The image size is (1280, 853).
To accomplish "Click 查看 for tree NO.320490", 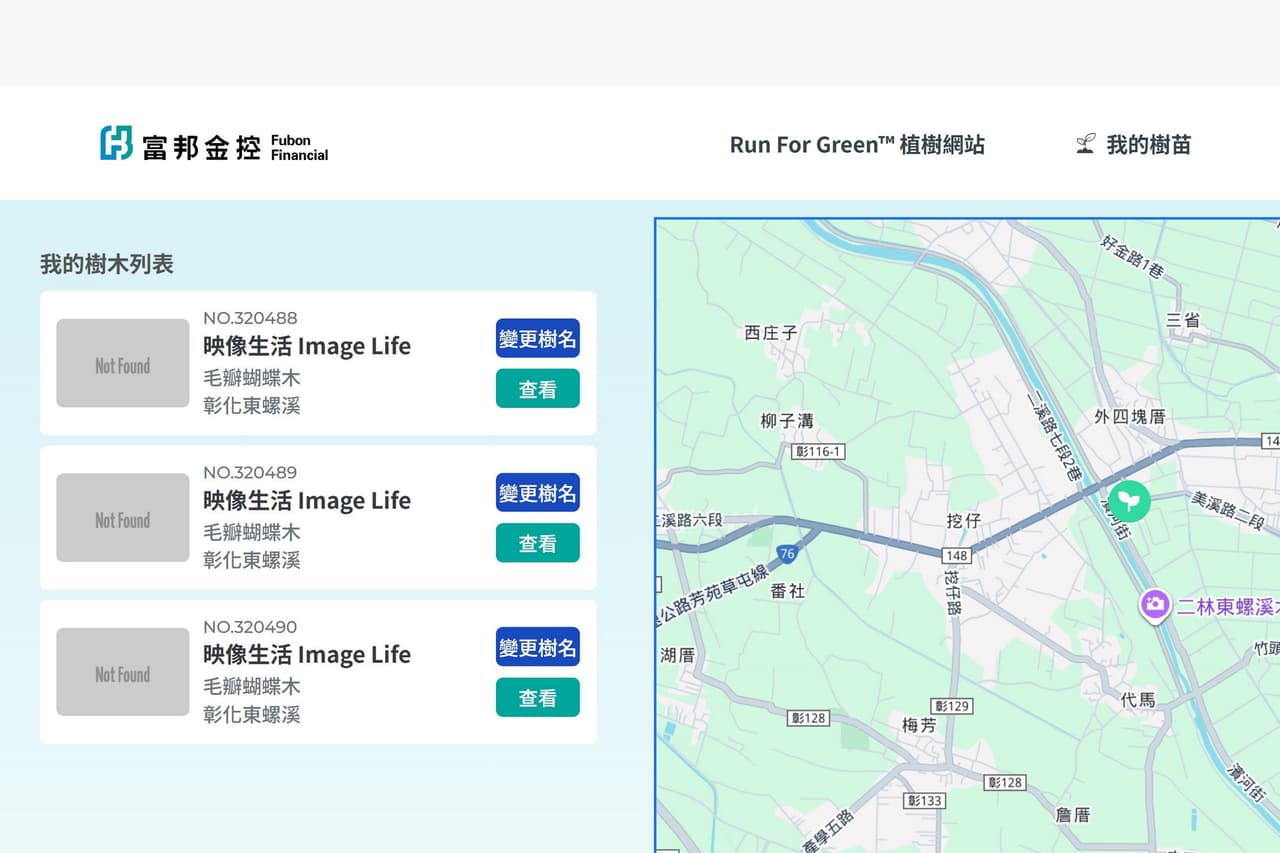I will click(538, 697).
